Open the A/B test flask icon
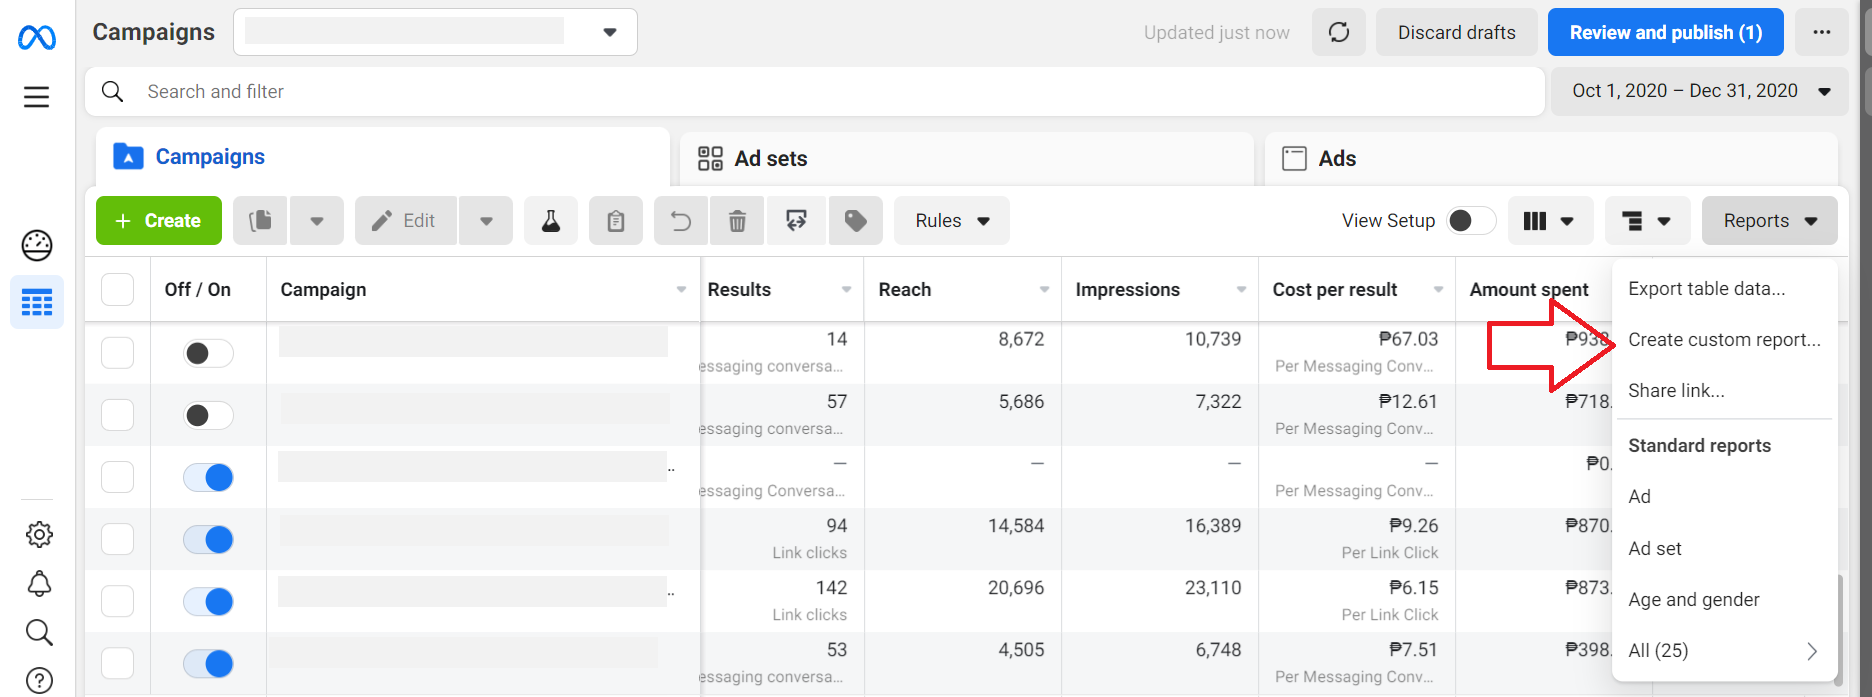 point(551,221)
